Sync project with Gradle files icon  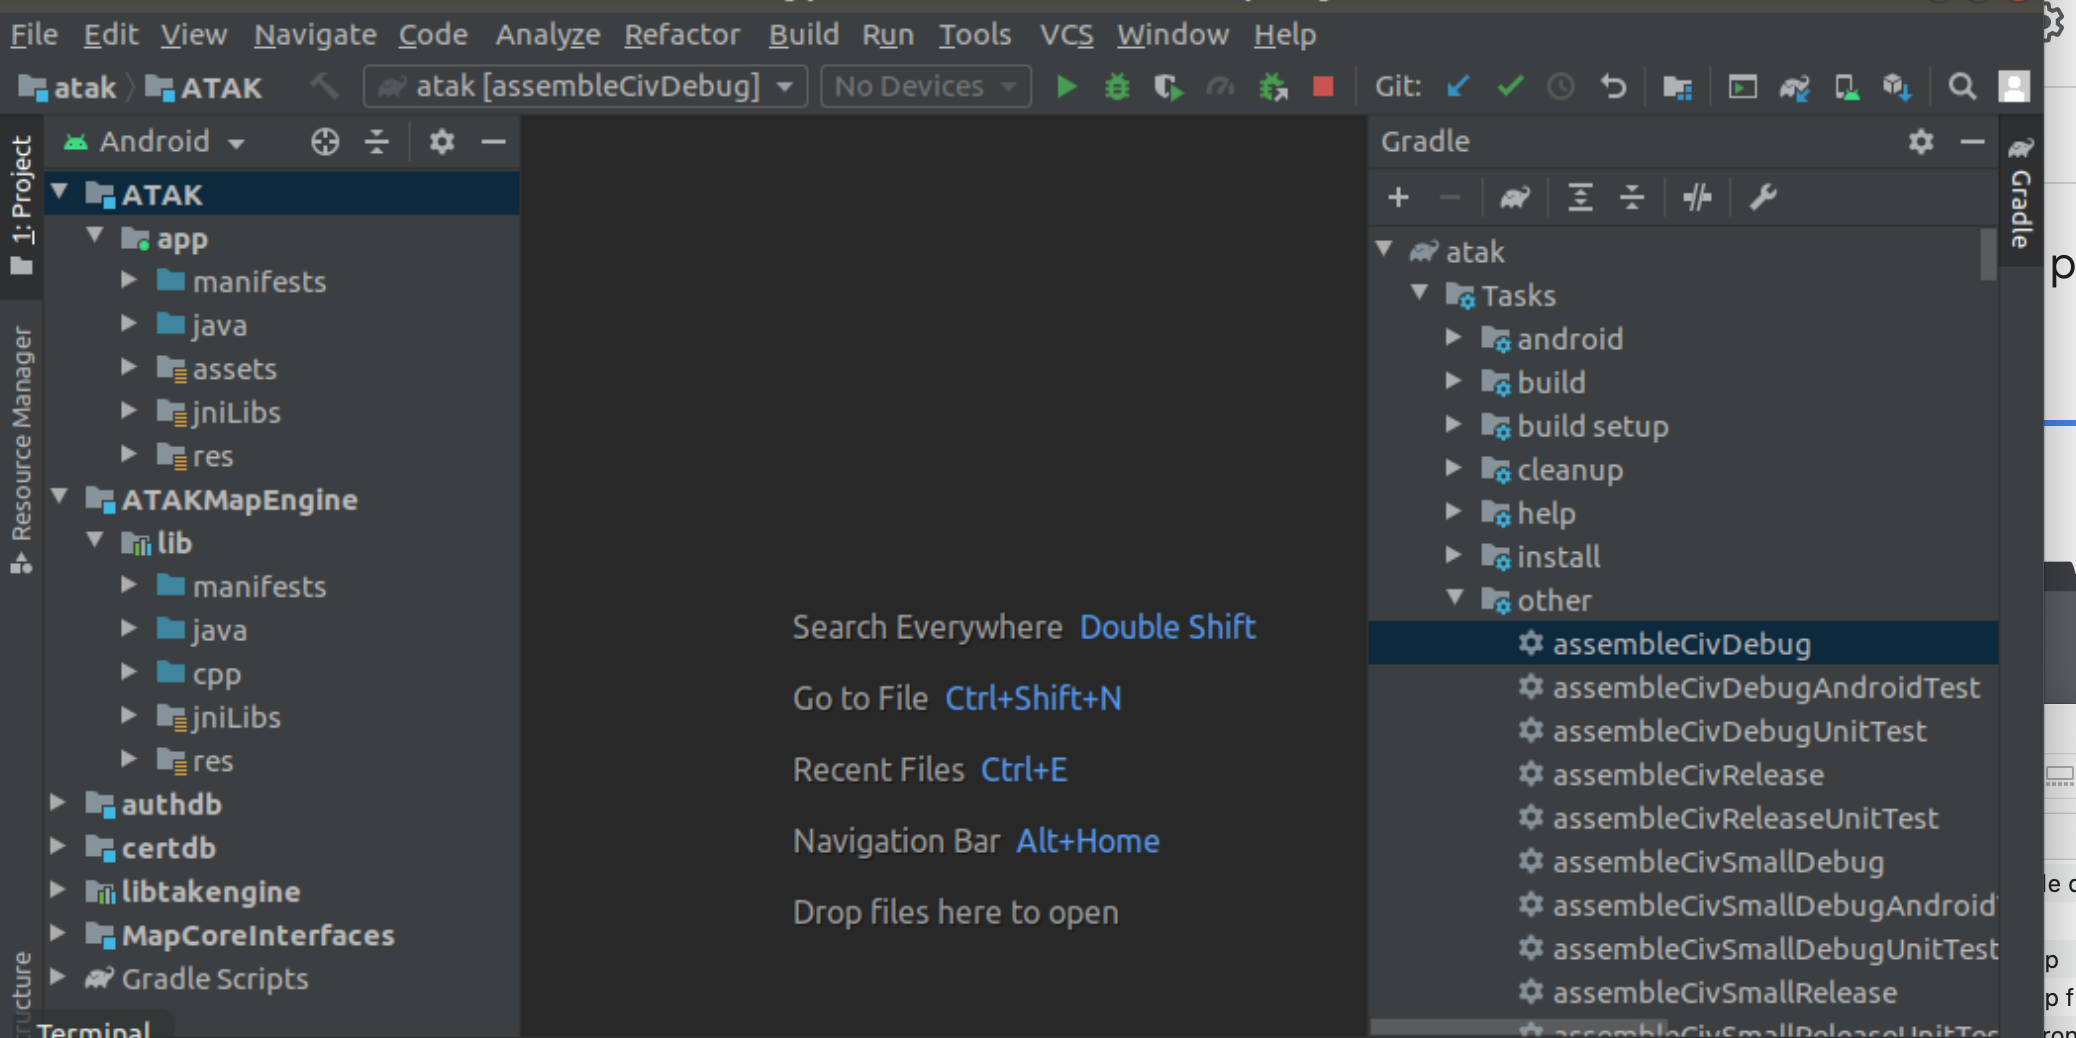[1795, 87]
